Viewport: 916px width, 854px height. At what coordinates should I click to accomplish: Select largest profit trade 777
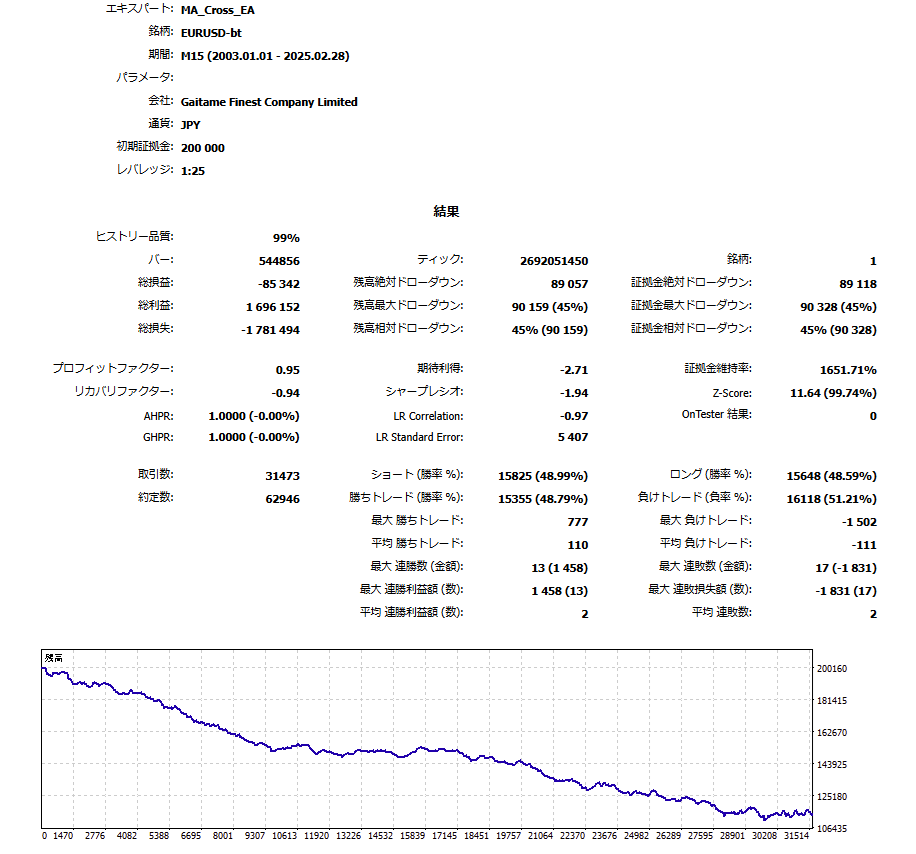point(578,522)
